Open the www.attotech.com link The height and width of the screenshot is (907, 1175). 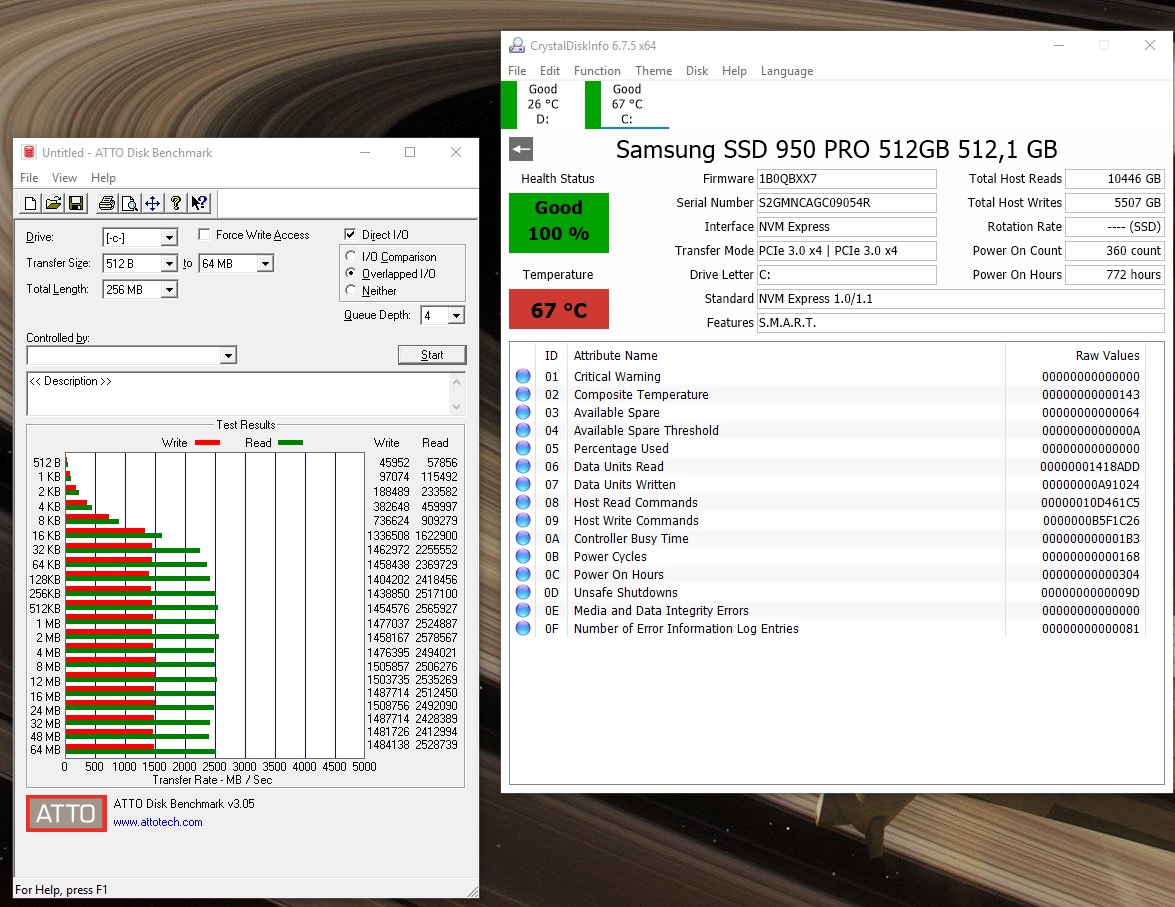(x=158, y=822)
